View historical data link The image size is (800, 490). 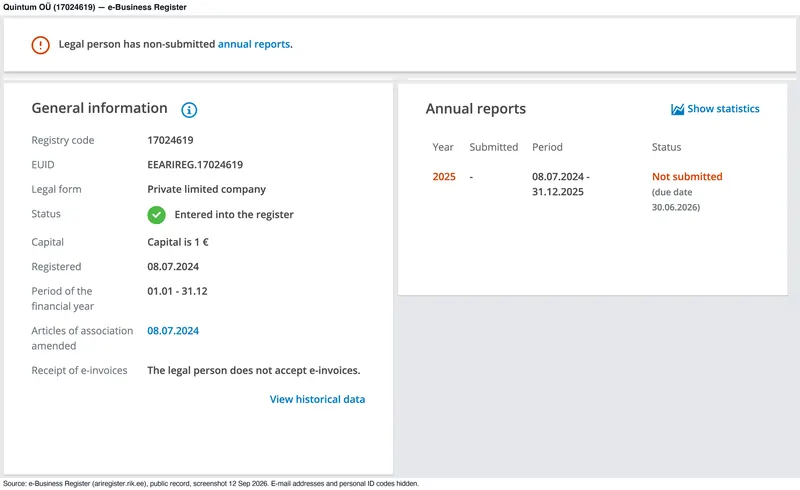click(317, 399)
